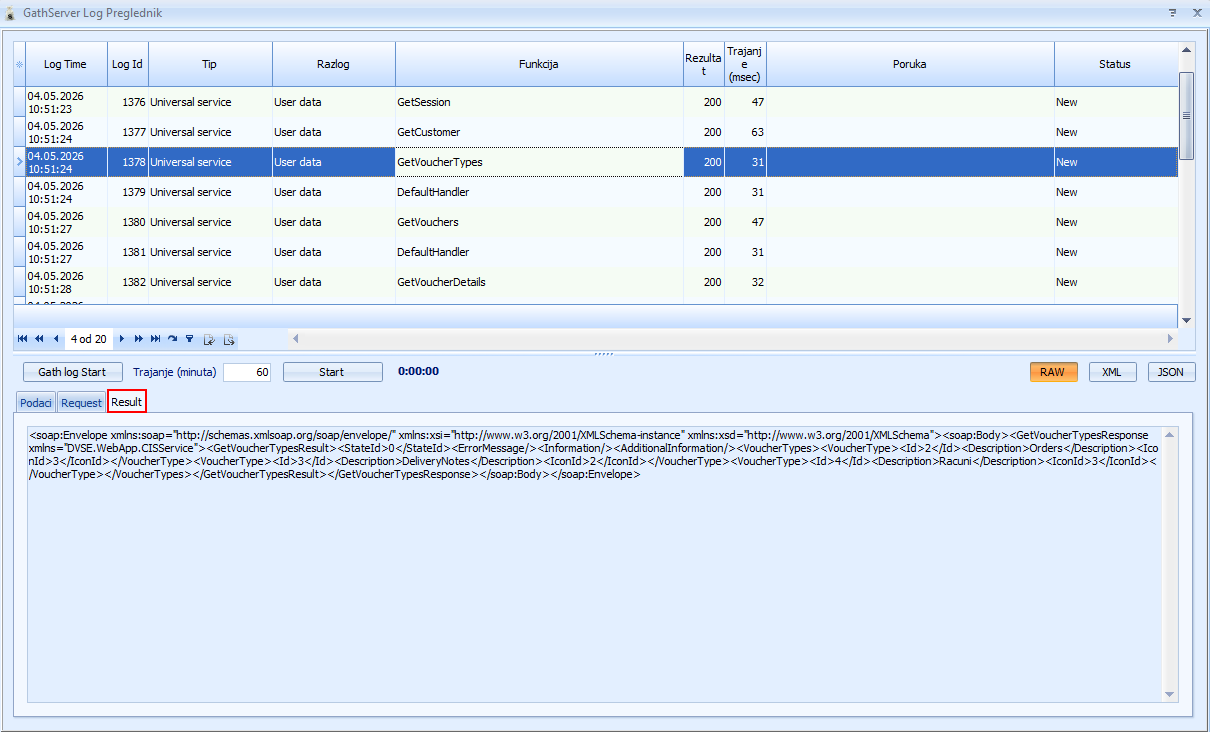Click the Gath log Start button
1210x732 pixels.
tap(72, 372)
